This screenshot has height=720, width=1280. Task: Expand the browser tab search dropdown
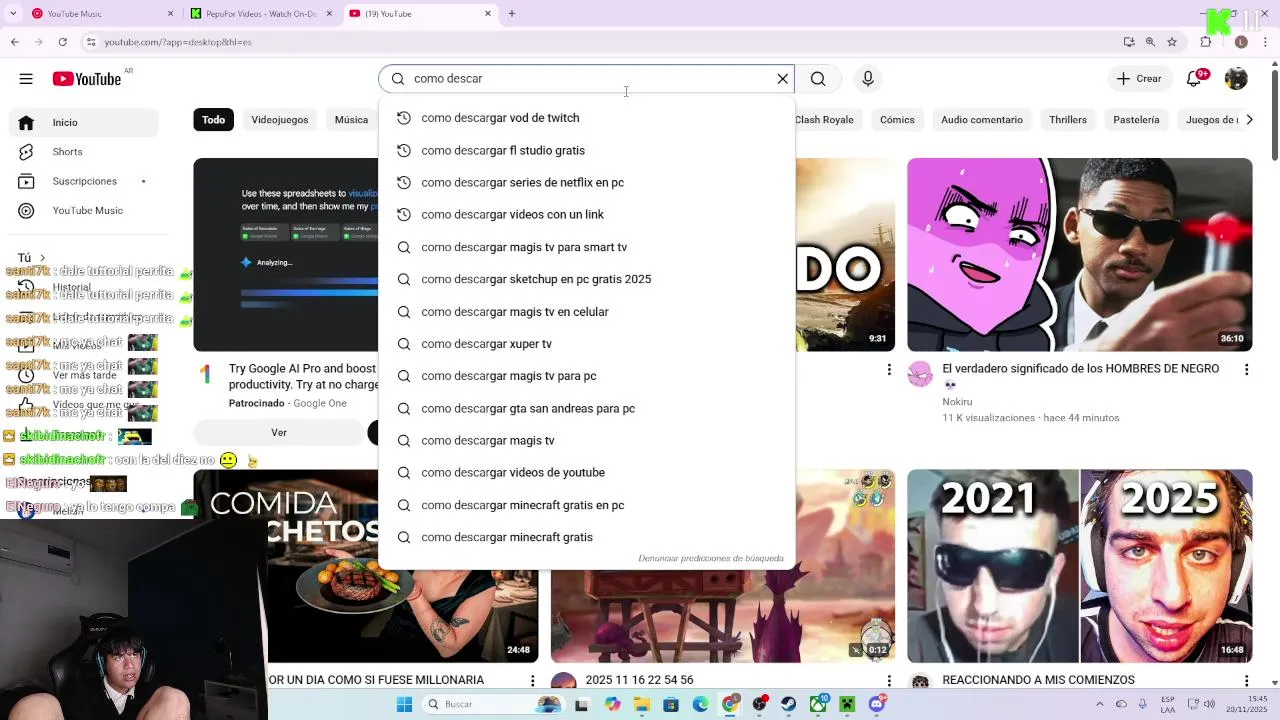[13, 14]
